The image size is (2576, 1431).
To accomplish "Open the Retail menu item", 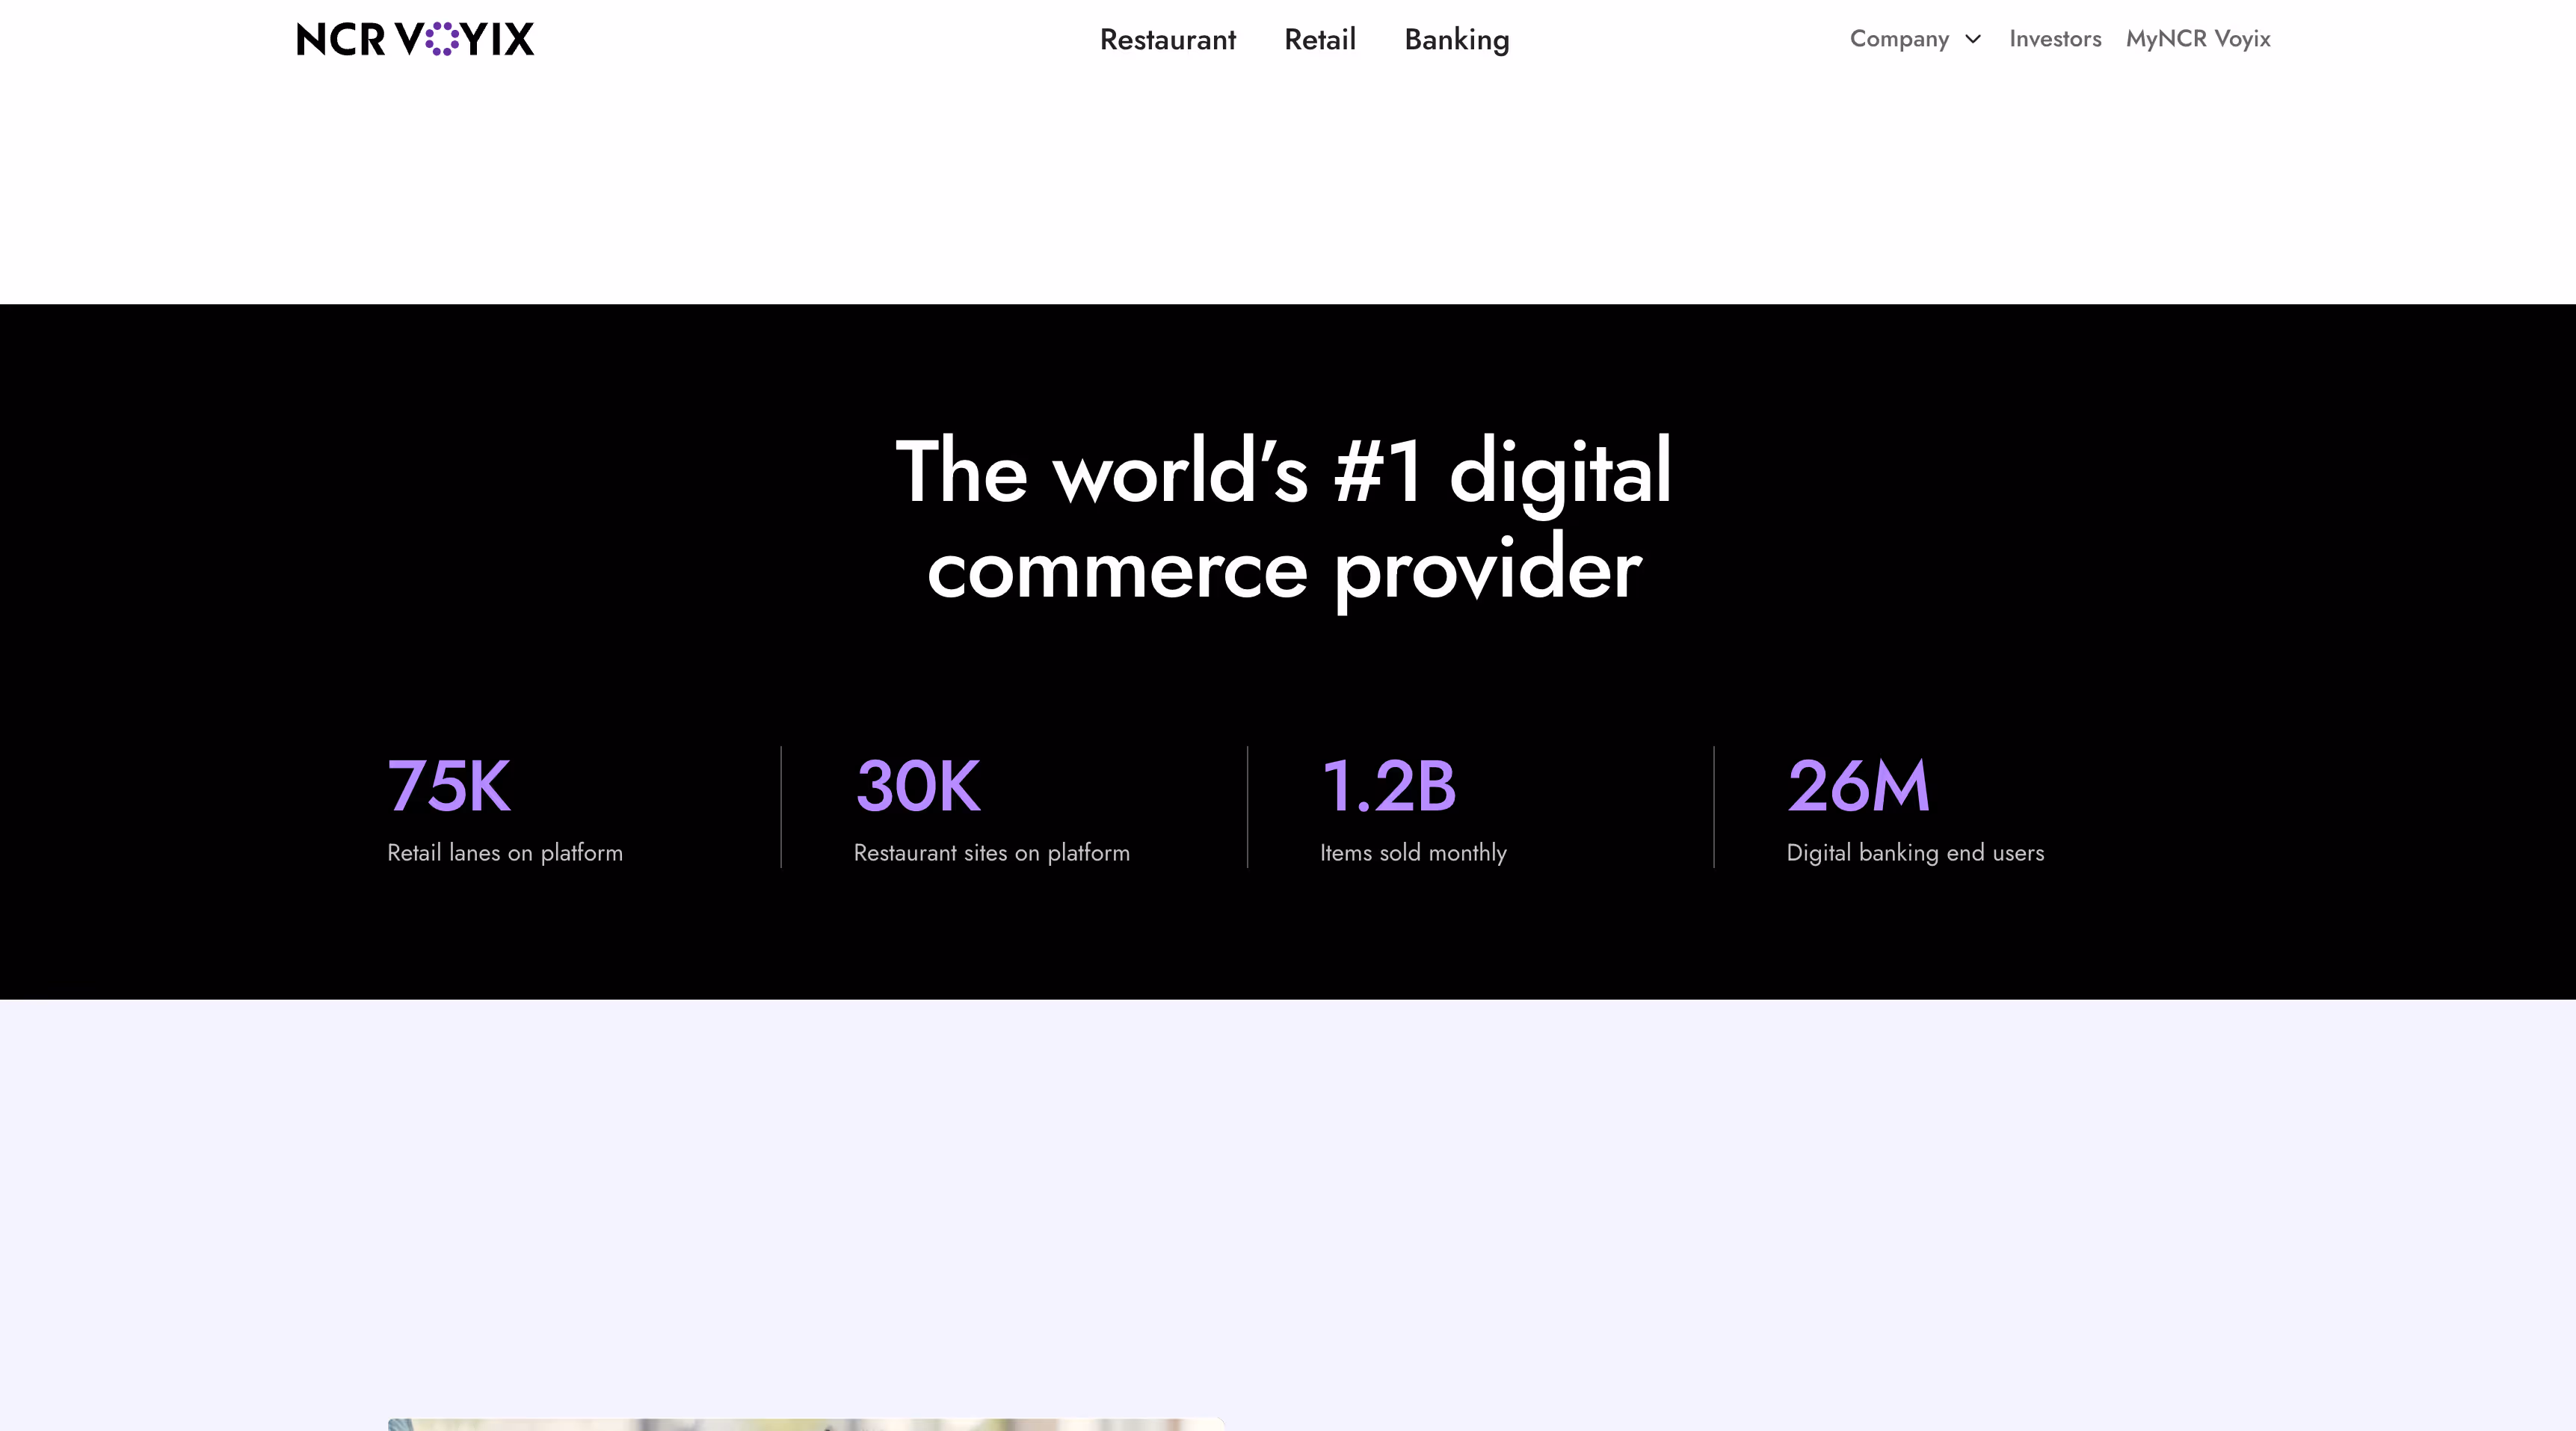I will 1319,40.
